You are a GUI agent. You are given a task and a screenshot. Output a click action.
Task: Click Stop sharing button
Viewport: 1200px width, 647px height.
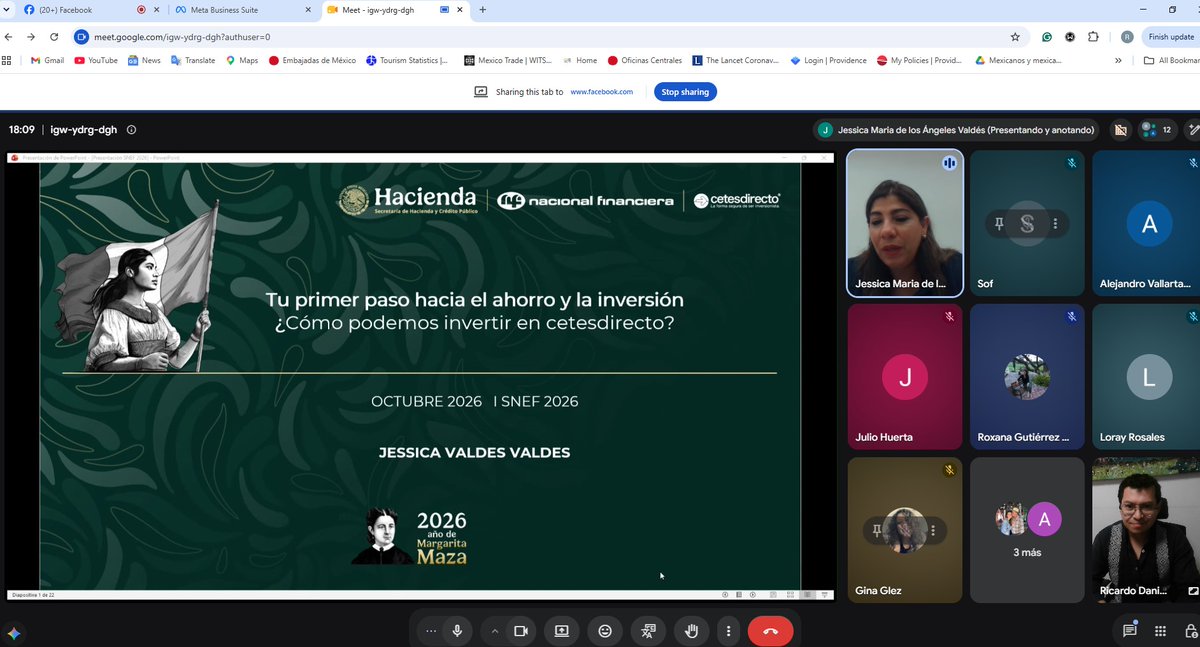point(685,92)
